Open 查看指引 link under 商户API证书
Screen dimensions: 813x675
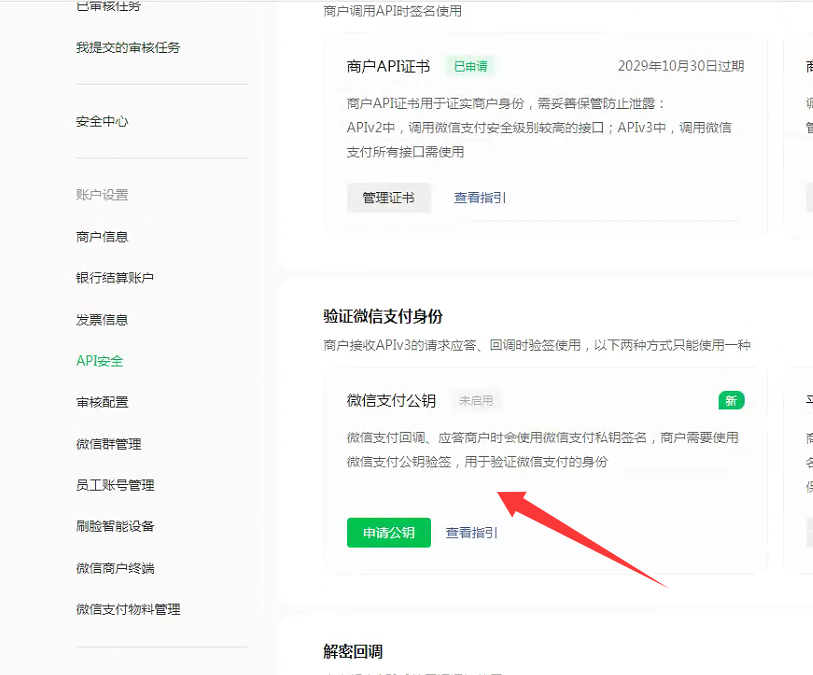point(480,198)
